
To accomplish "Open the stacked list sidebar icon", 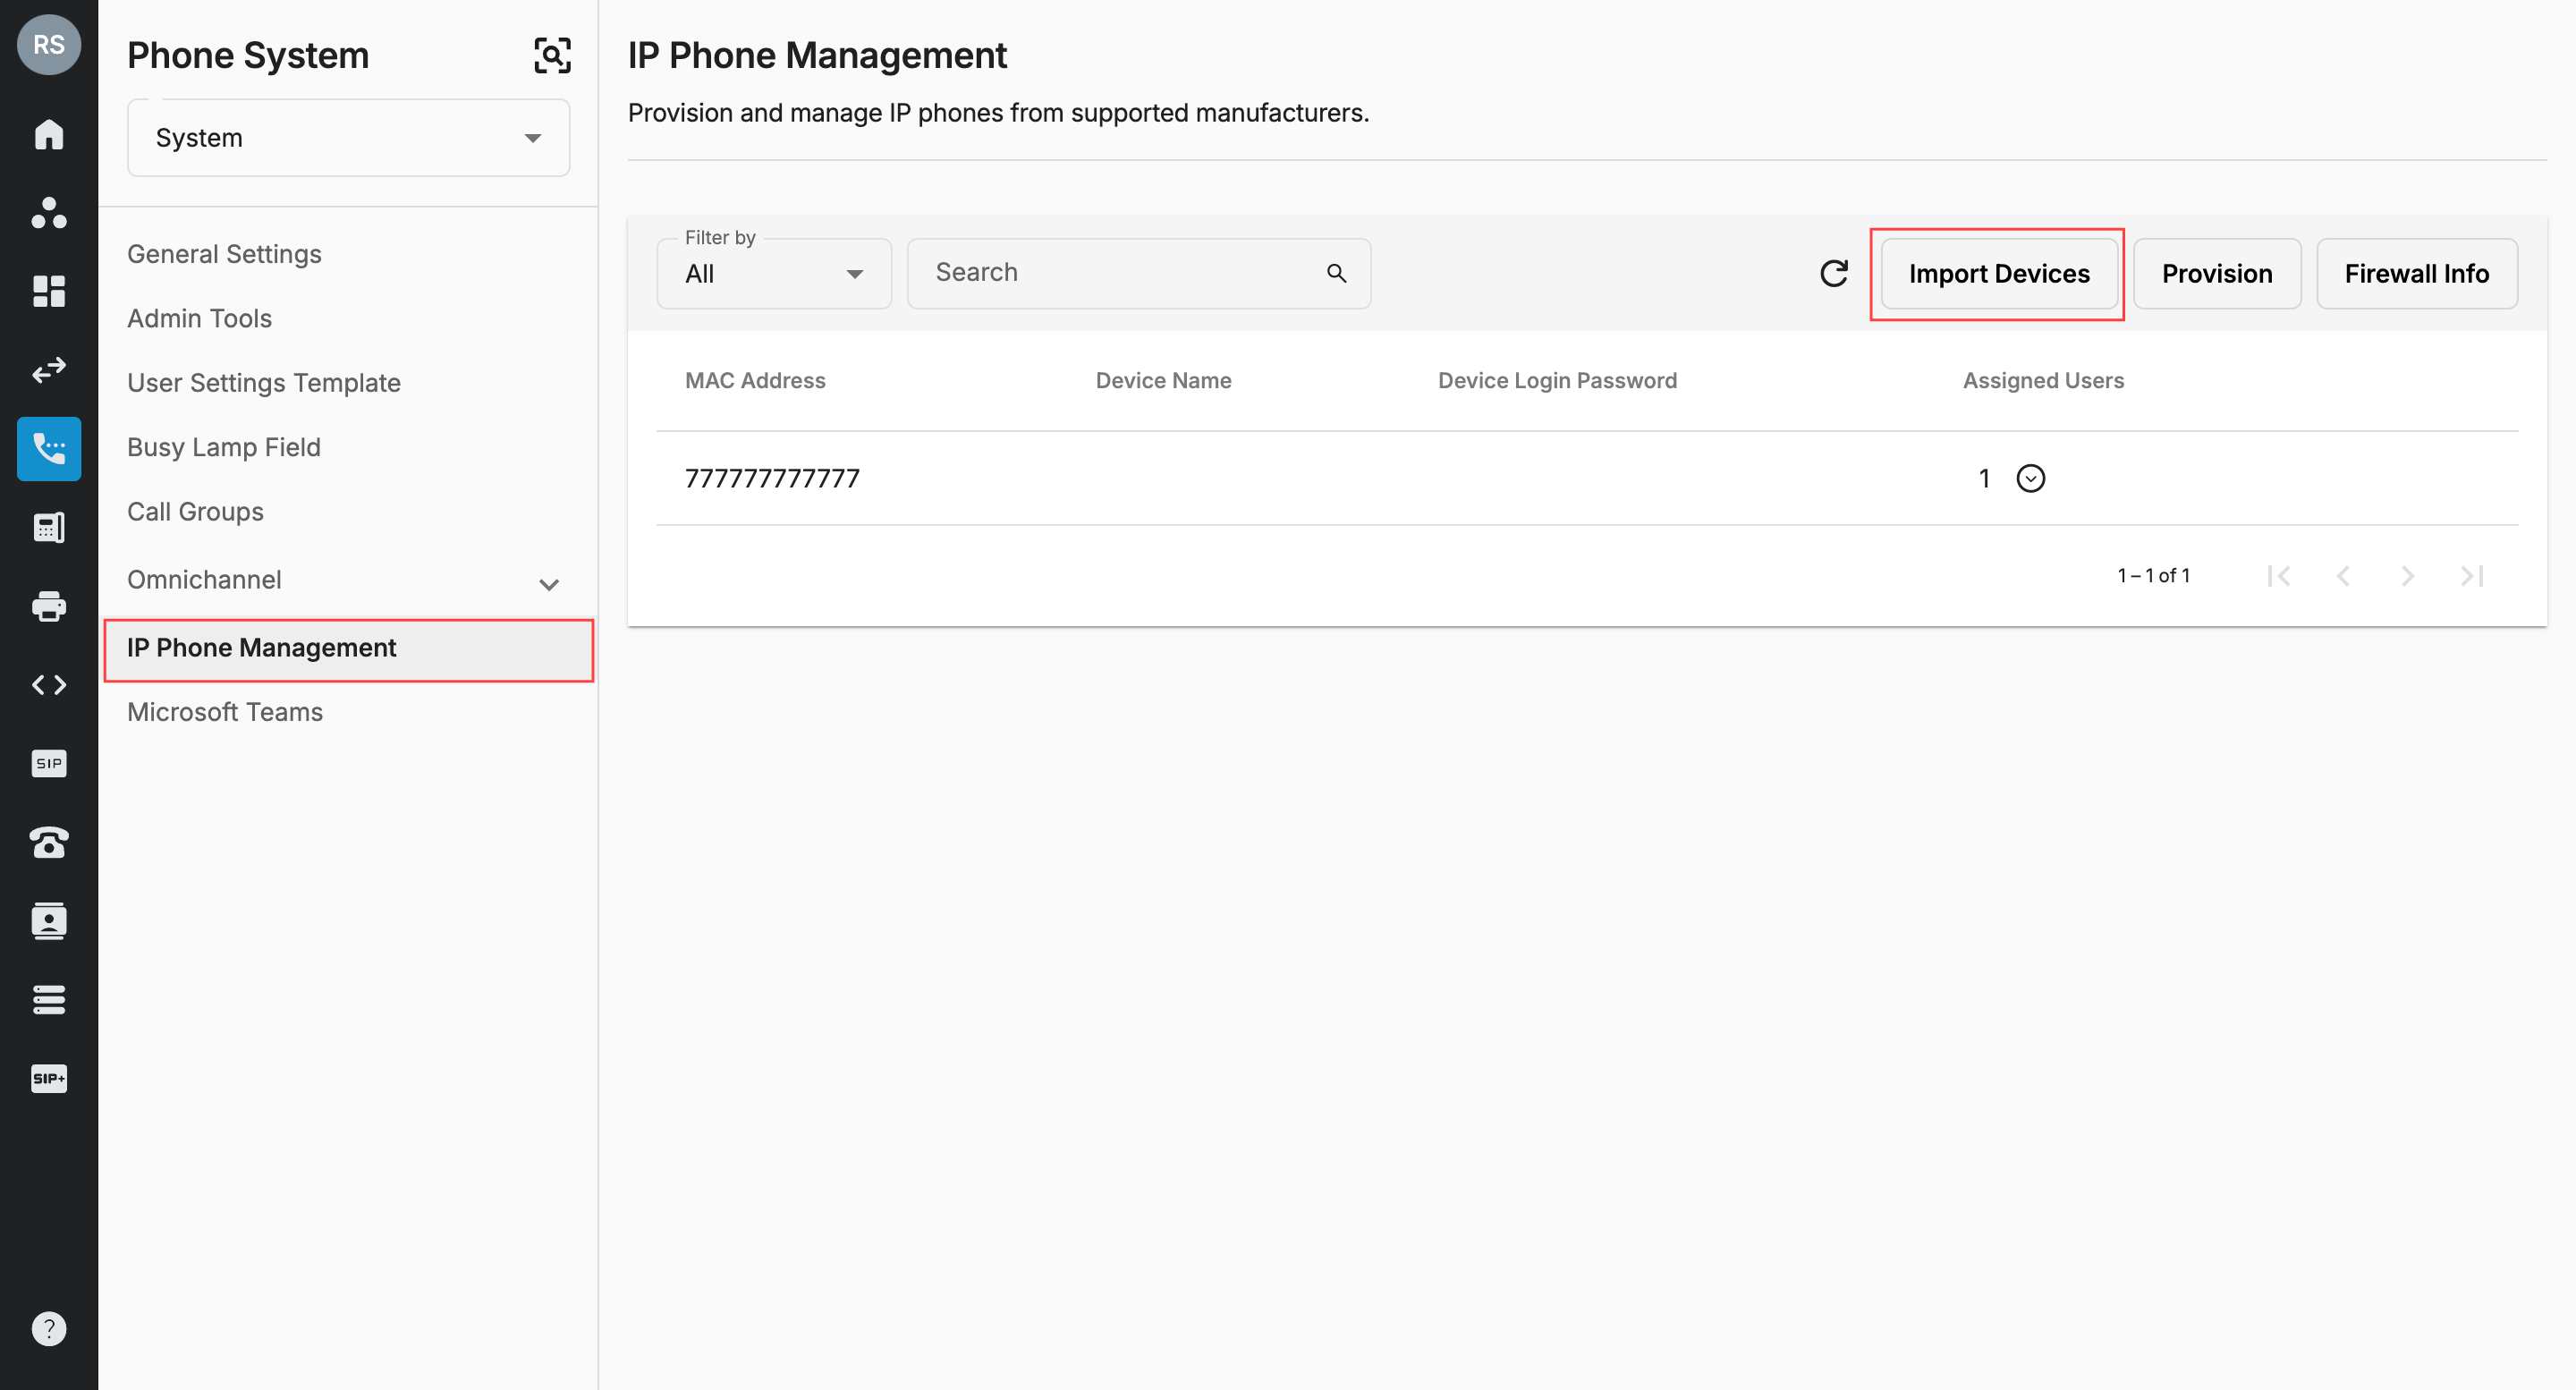I will pyautogui.click(x=48, y=999).
